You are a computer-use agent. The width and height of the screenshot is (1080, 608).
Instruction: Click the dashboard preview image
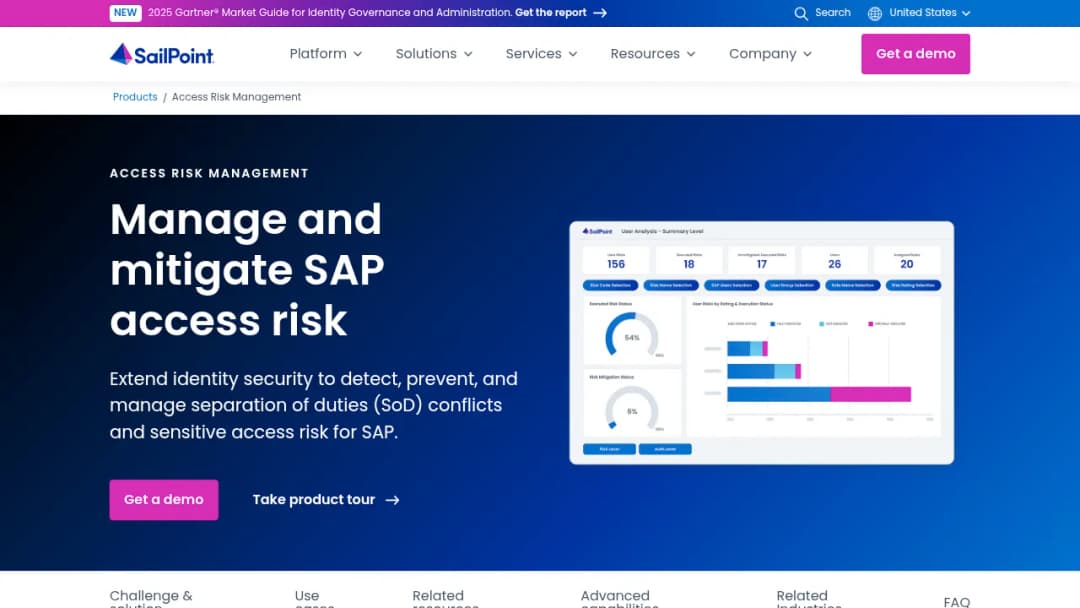pyautogui.click(x=761, y=343)
